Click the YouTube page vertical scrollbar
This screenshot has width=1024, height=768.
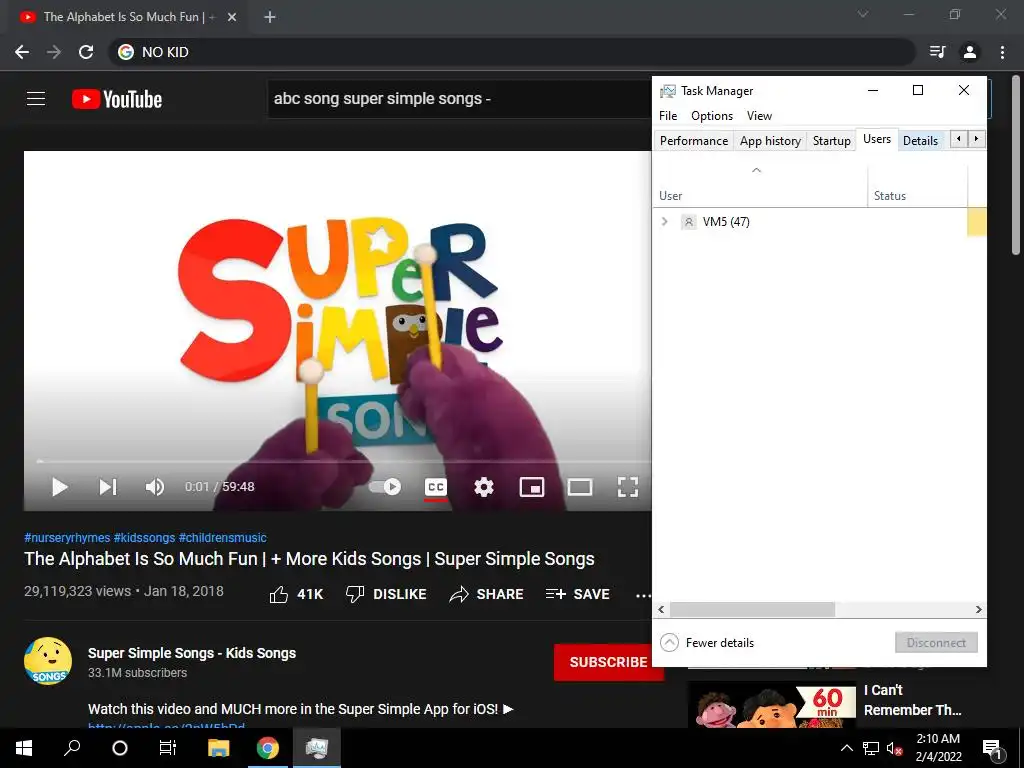pos(1016,167)
